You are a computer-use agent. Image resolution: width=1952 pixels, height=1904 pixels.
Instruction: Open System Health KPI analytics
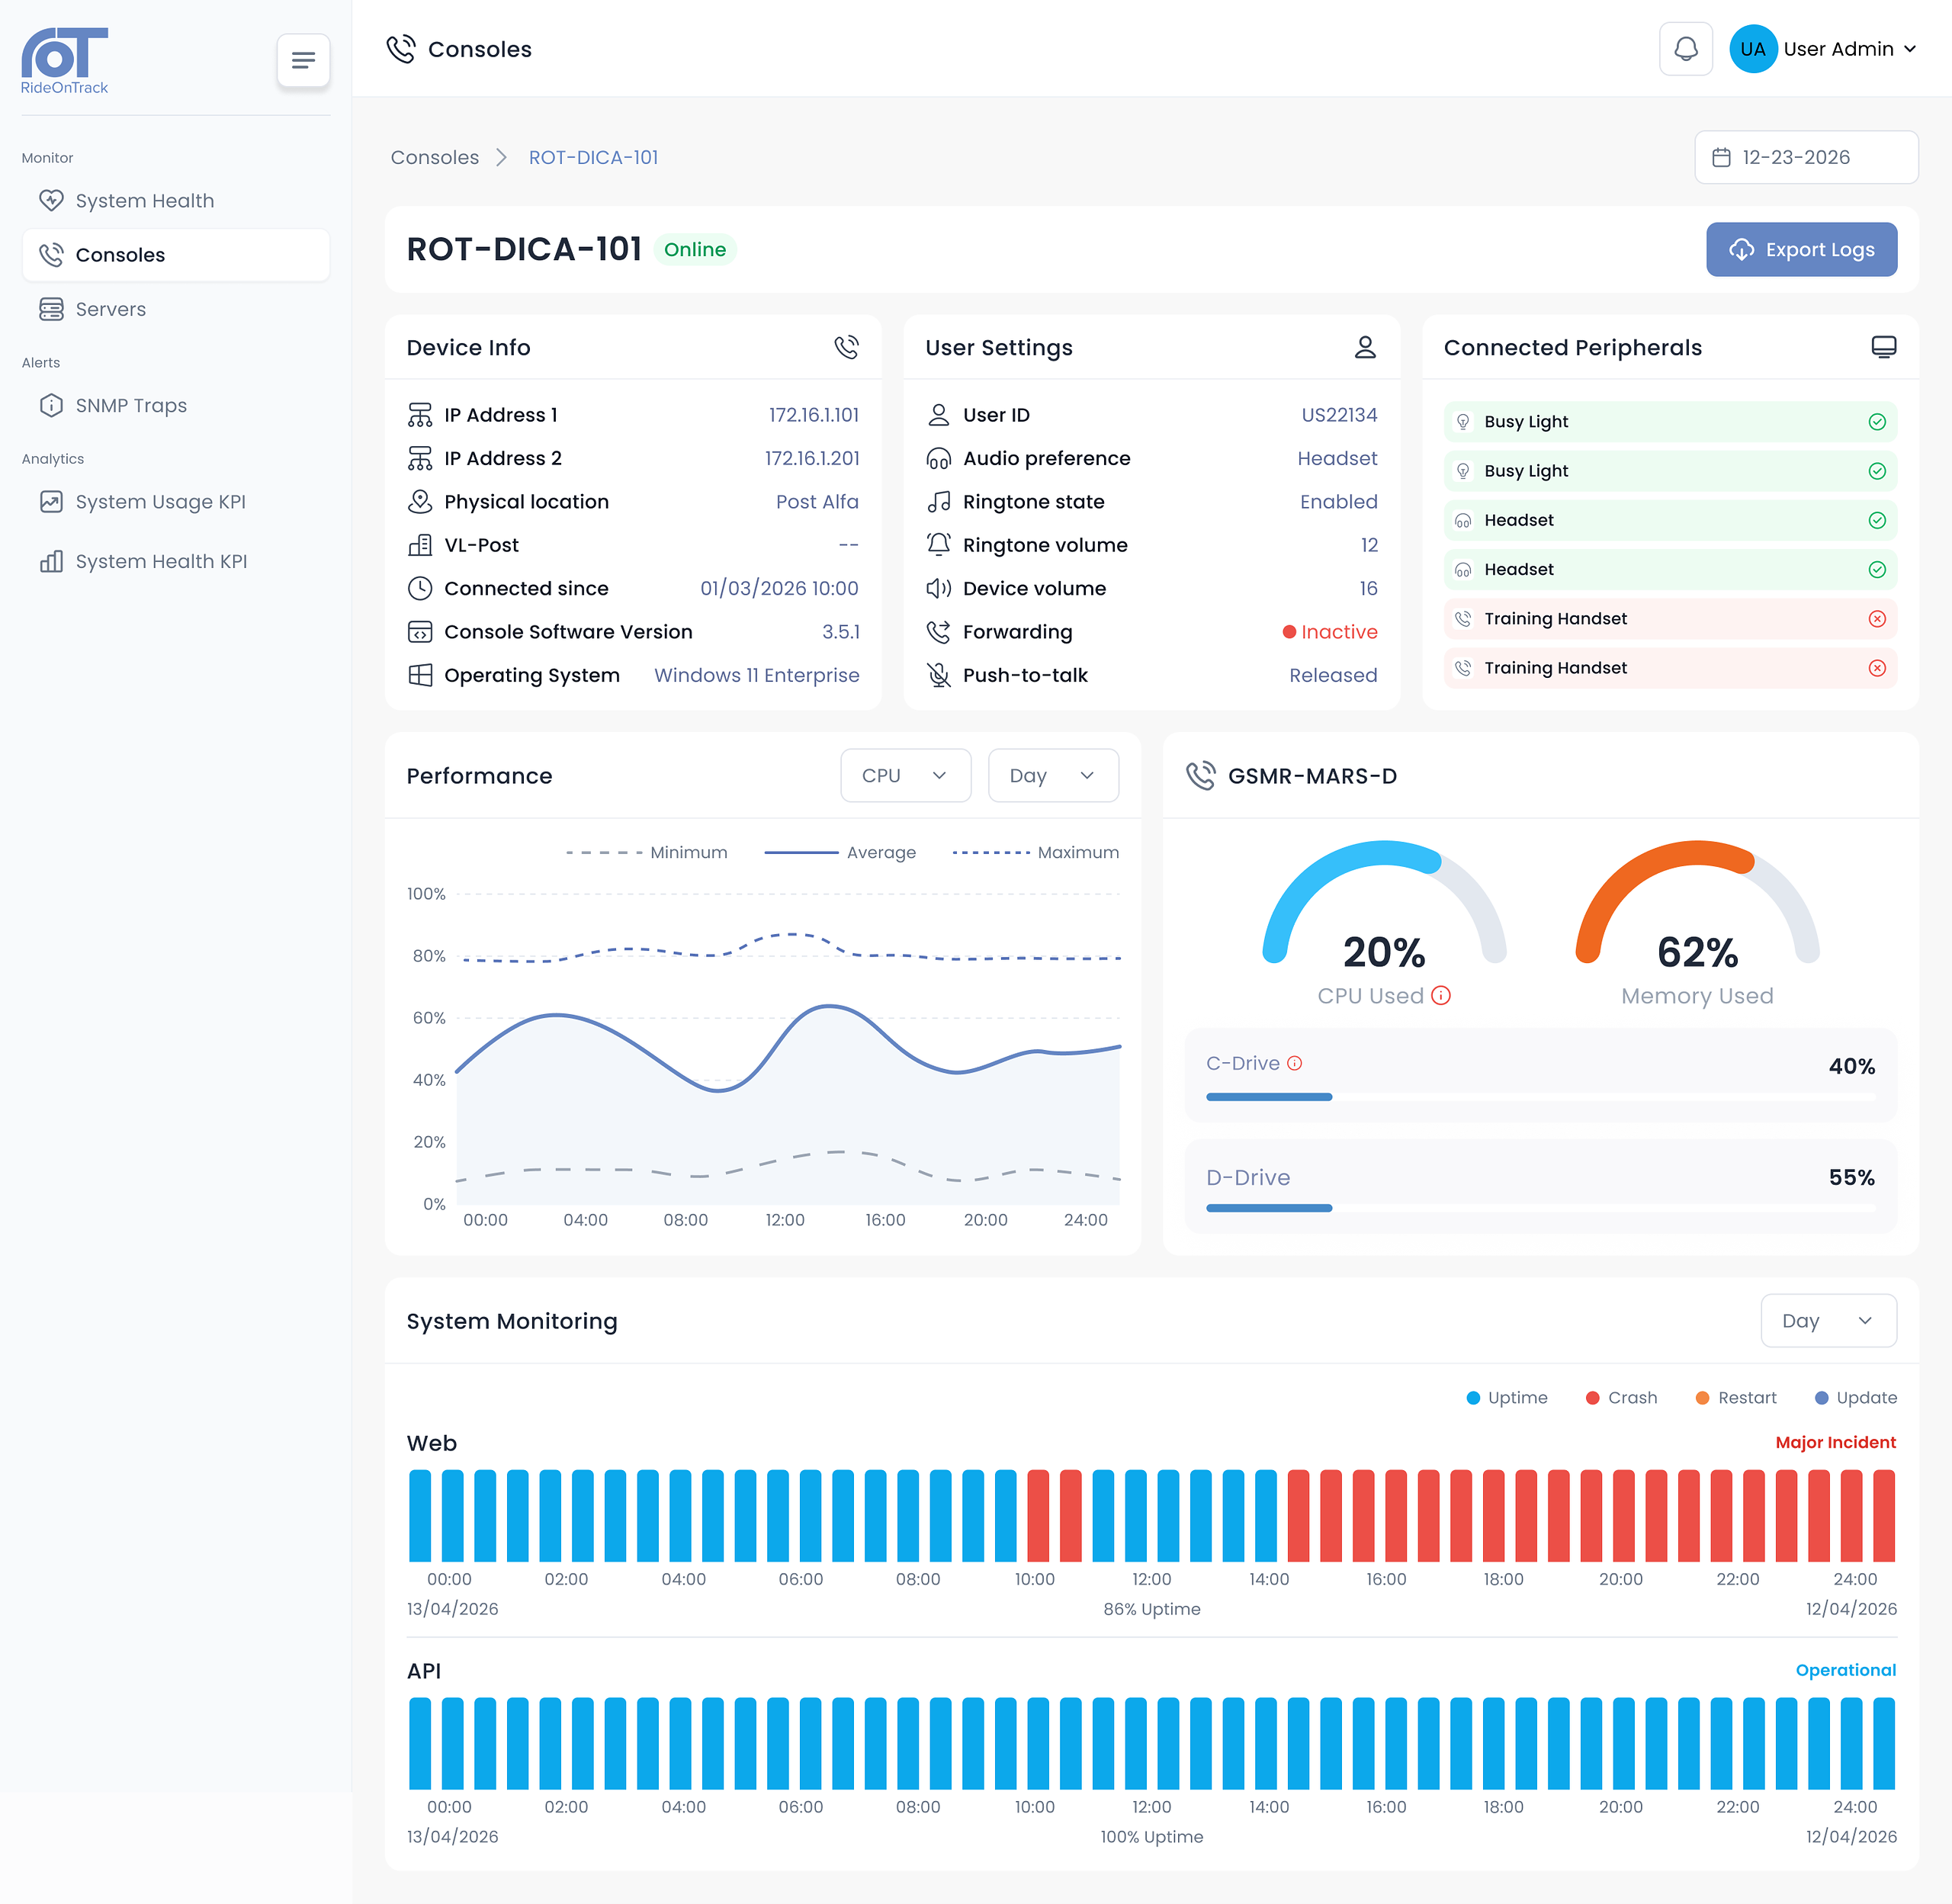176,561
